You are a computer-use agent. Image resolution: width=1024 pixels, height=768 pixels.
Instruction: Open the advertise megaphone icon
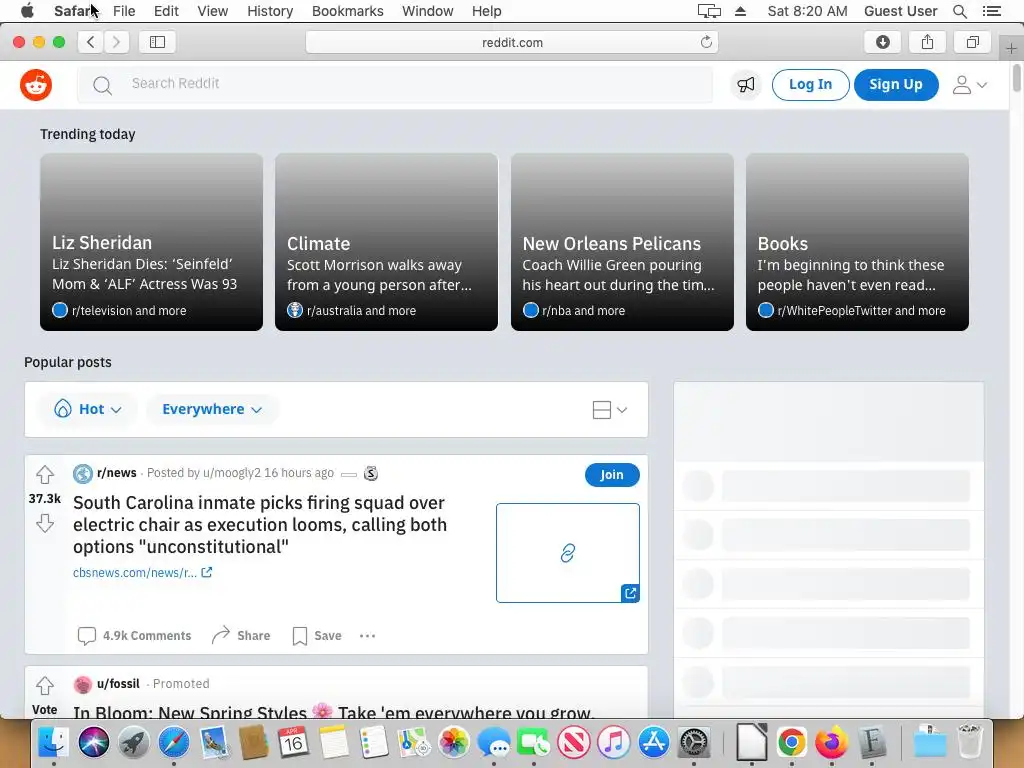[x=746, y=84]
